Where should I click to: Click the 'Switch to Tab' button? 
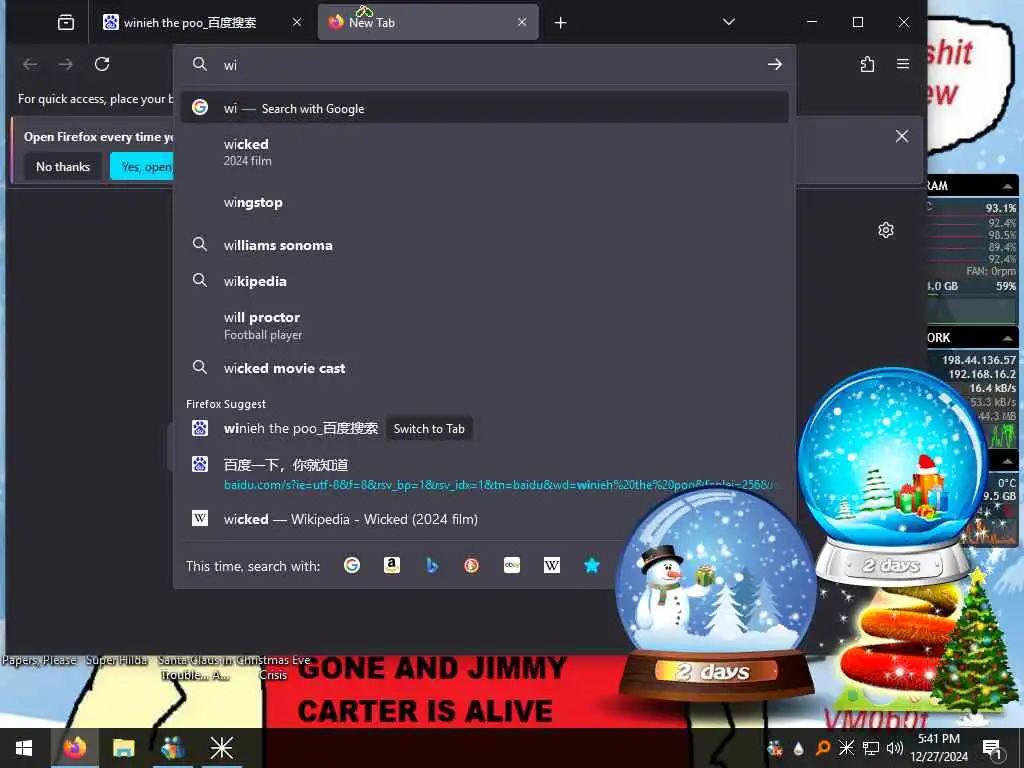429,429
